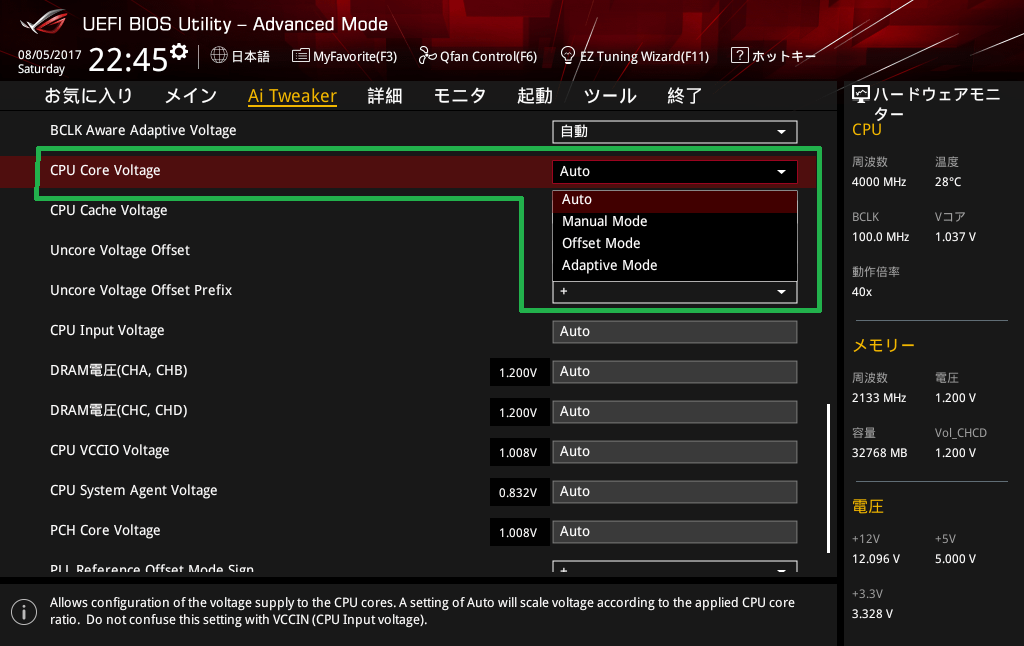1024x646 pixels.
Task: Click the settings list vertical scrollbar
Action: pos(829,478)
